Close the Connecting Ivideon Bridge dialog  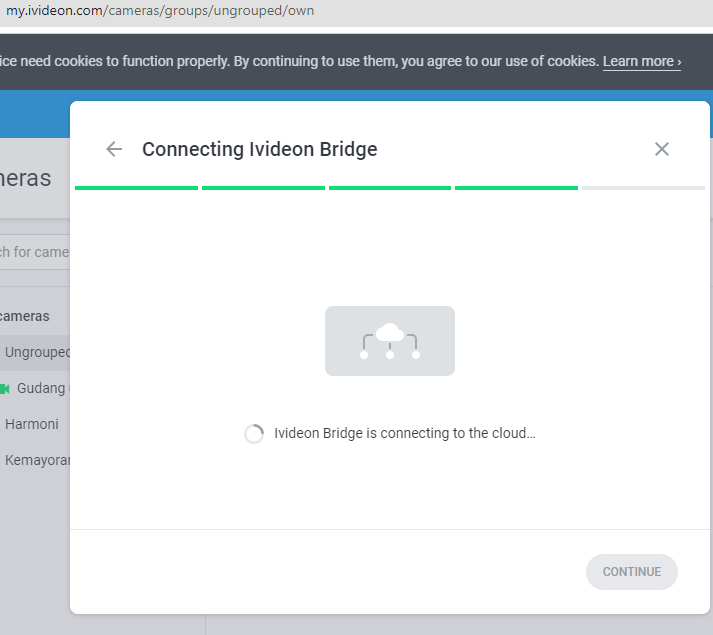click(662, 149)
